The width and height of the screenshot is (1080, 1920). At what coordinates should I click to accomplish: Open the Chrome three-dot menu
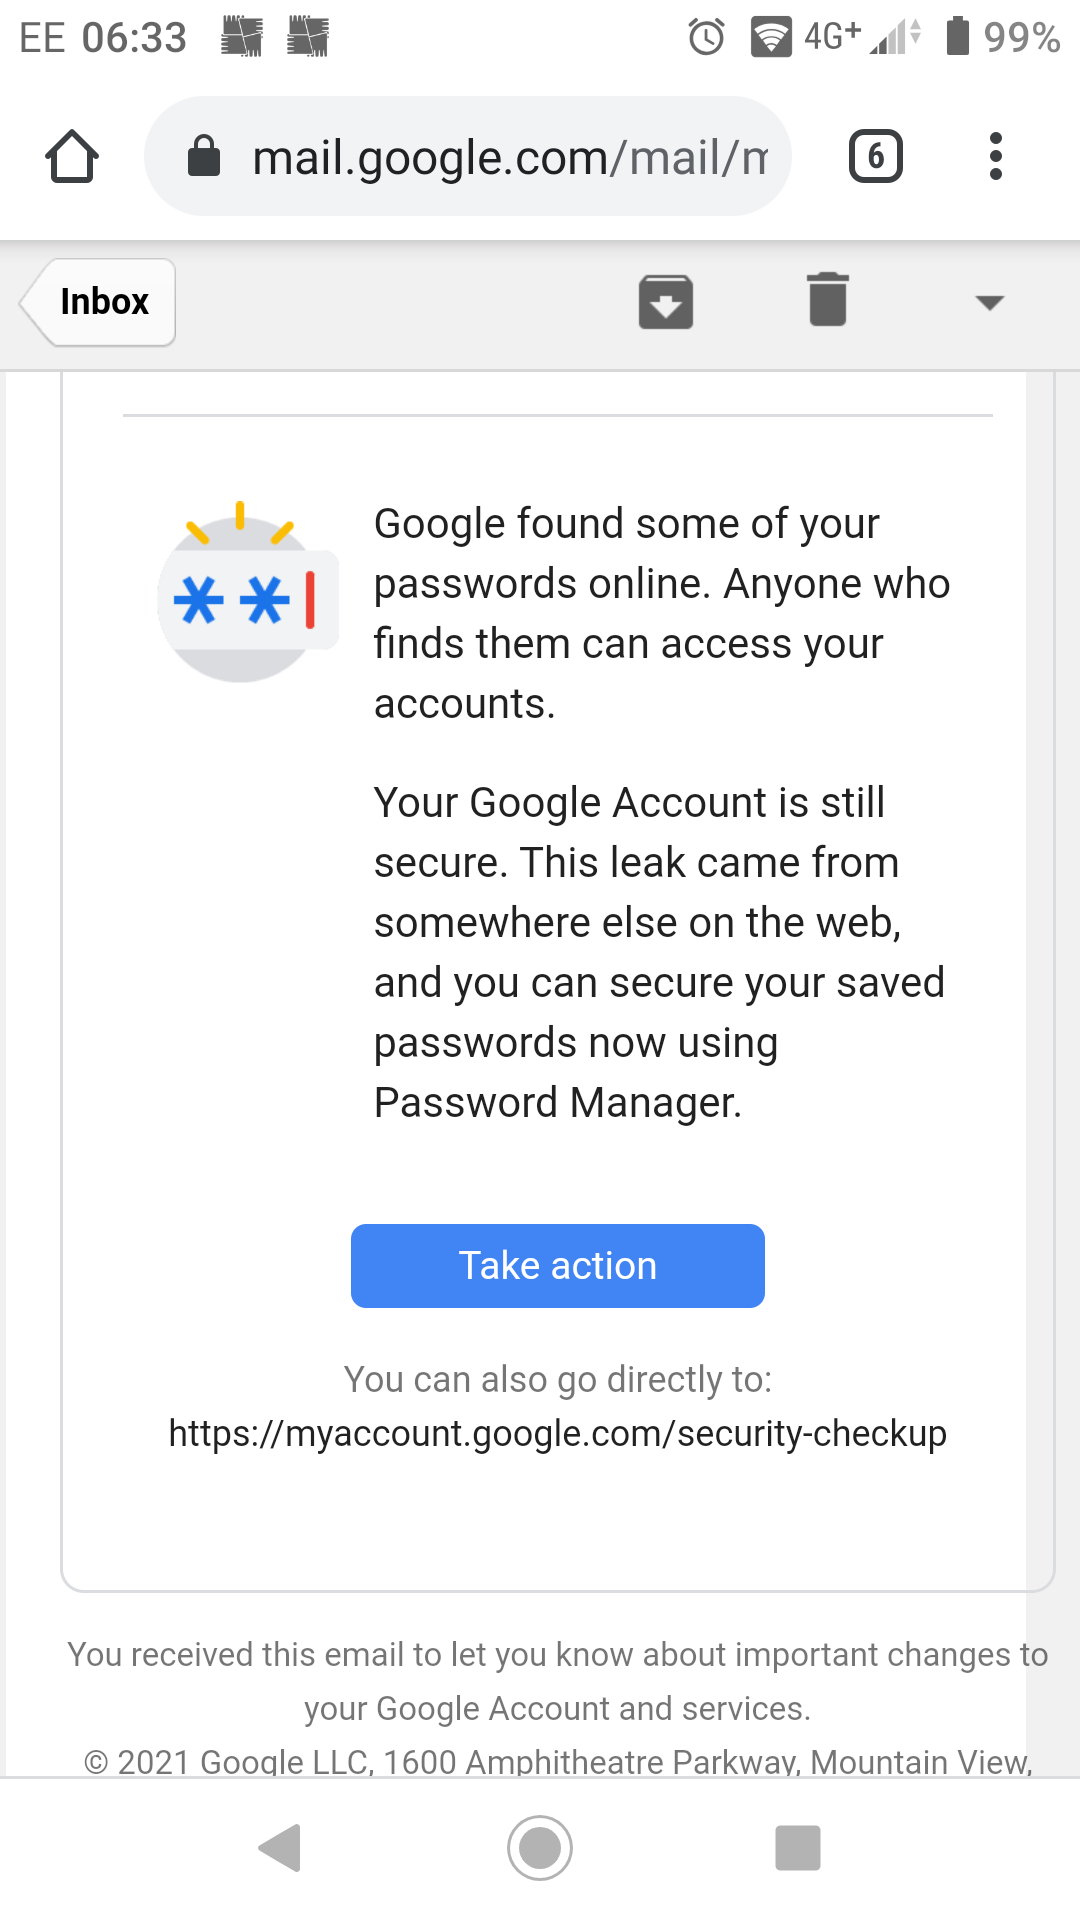tap(995, 156)
